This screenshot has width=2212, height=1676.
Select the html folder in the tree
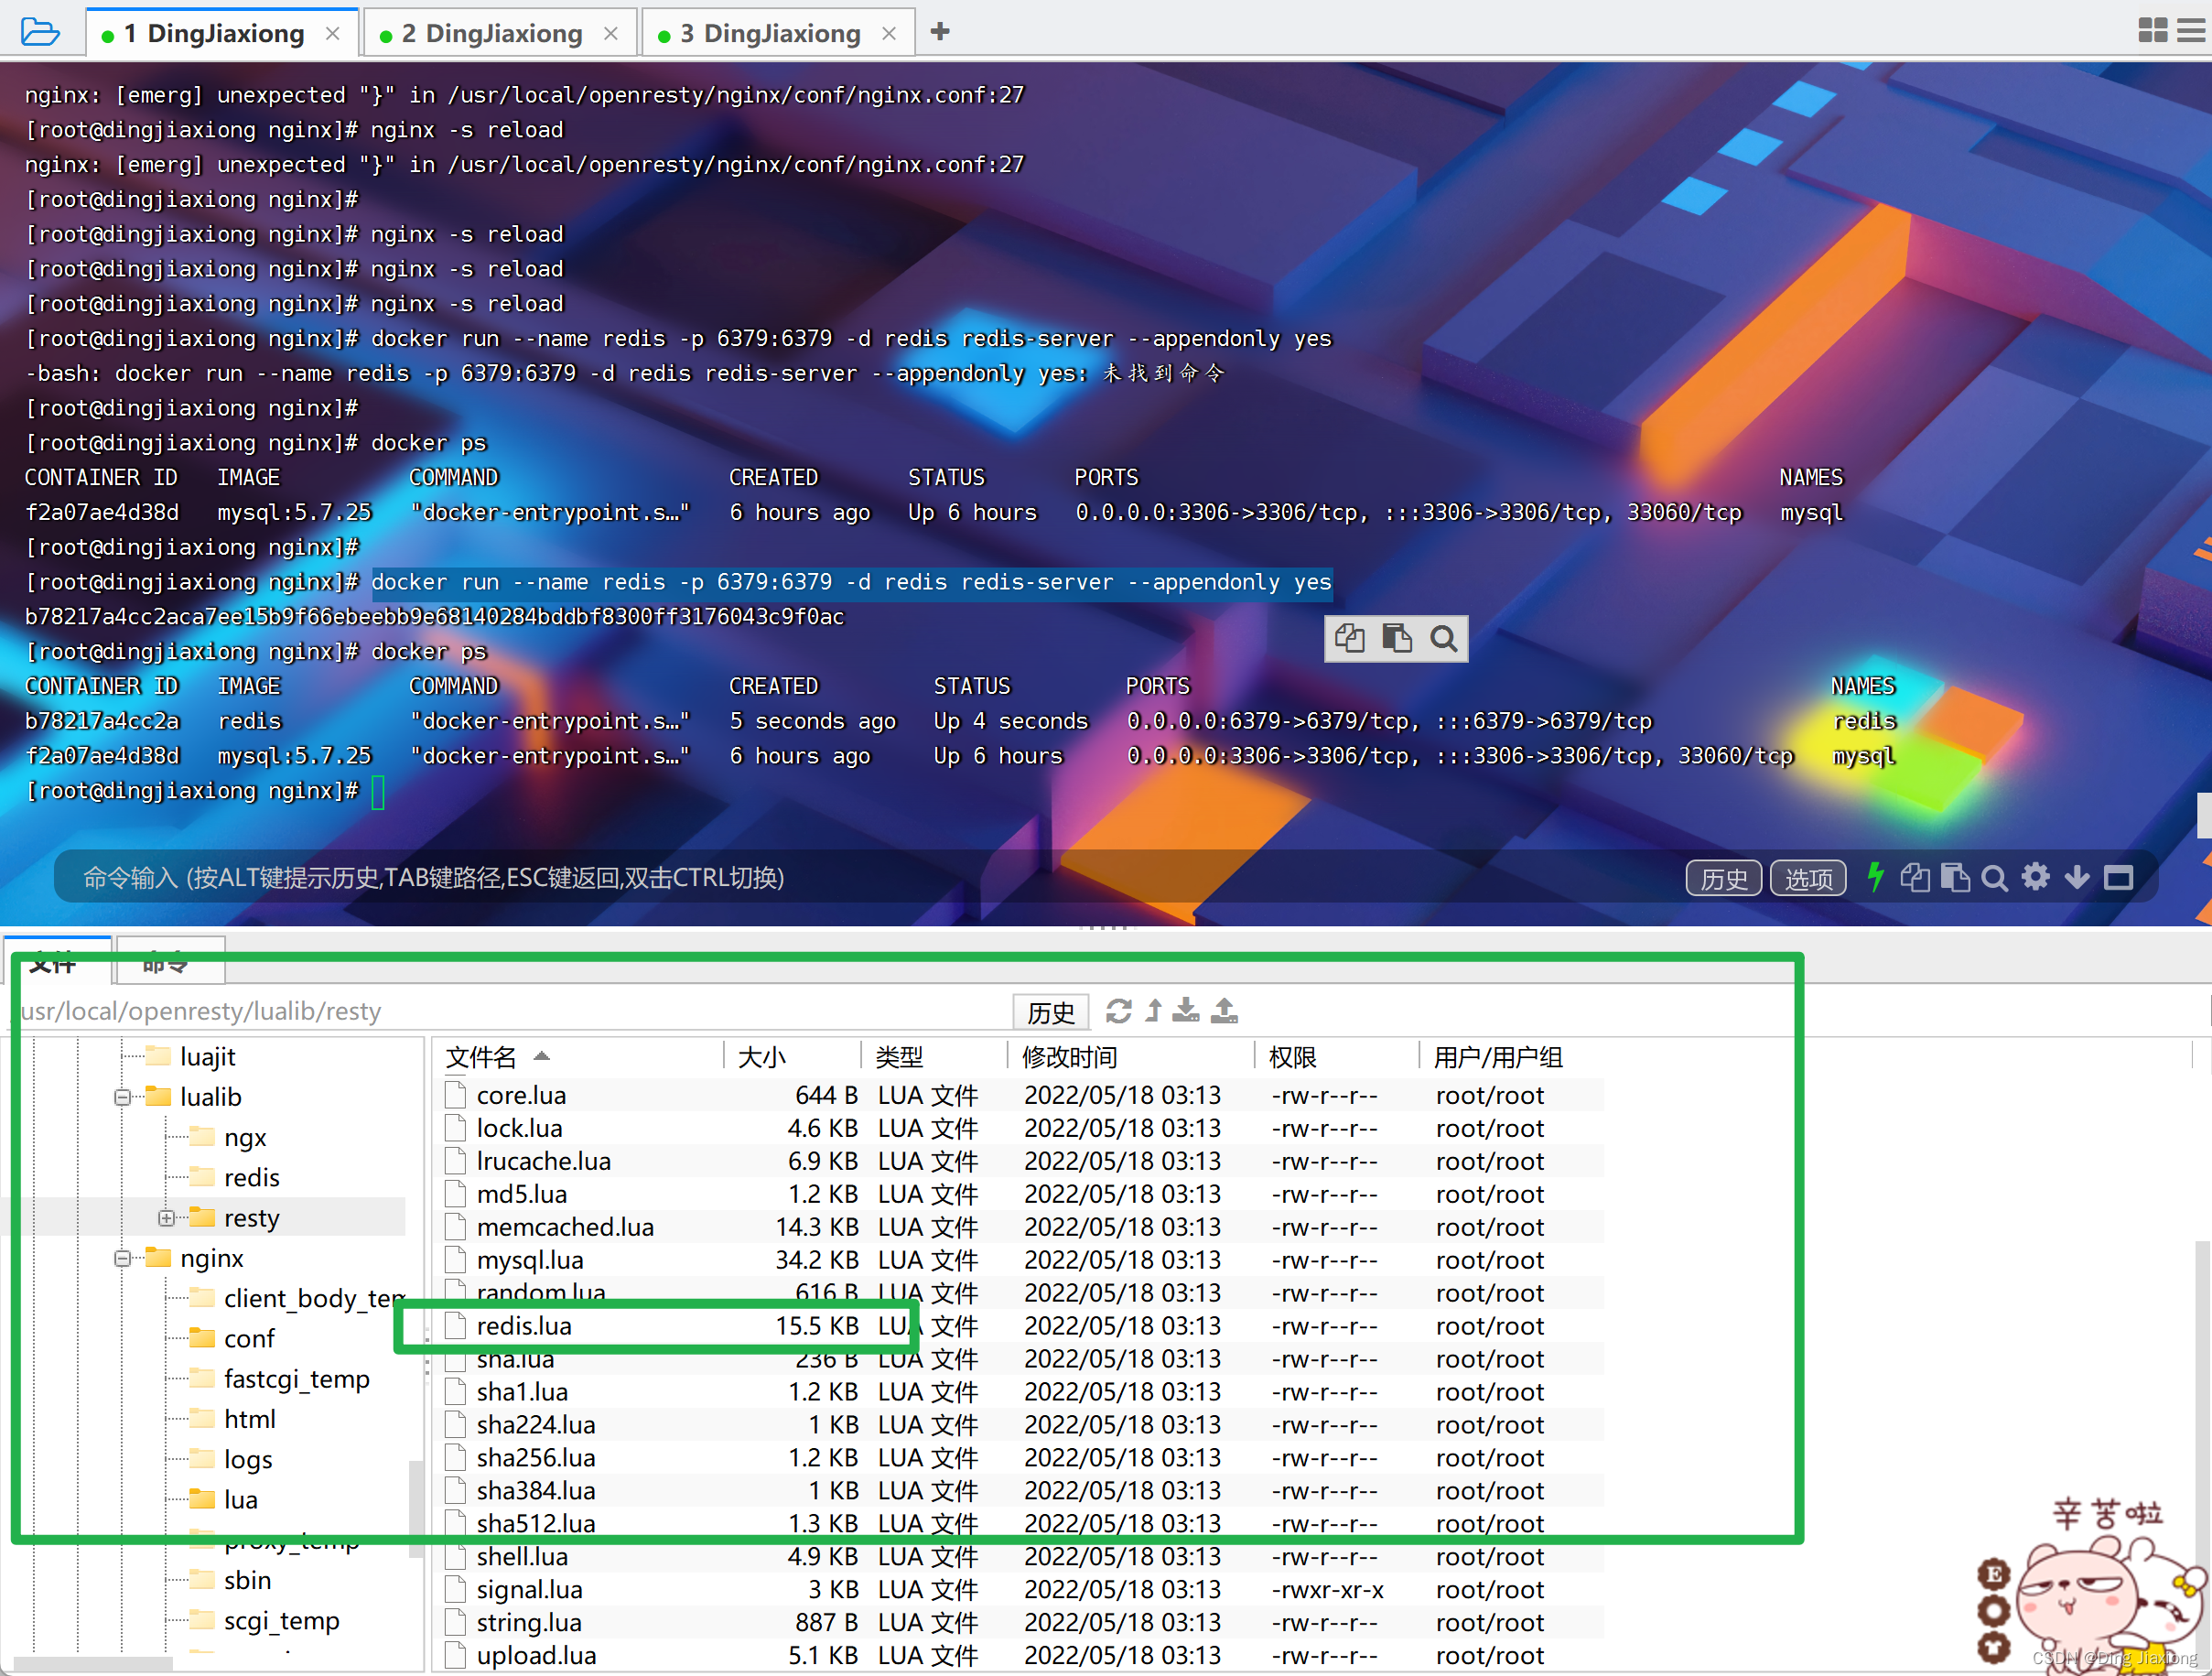pyautogui.click(x=233, y=1420)
